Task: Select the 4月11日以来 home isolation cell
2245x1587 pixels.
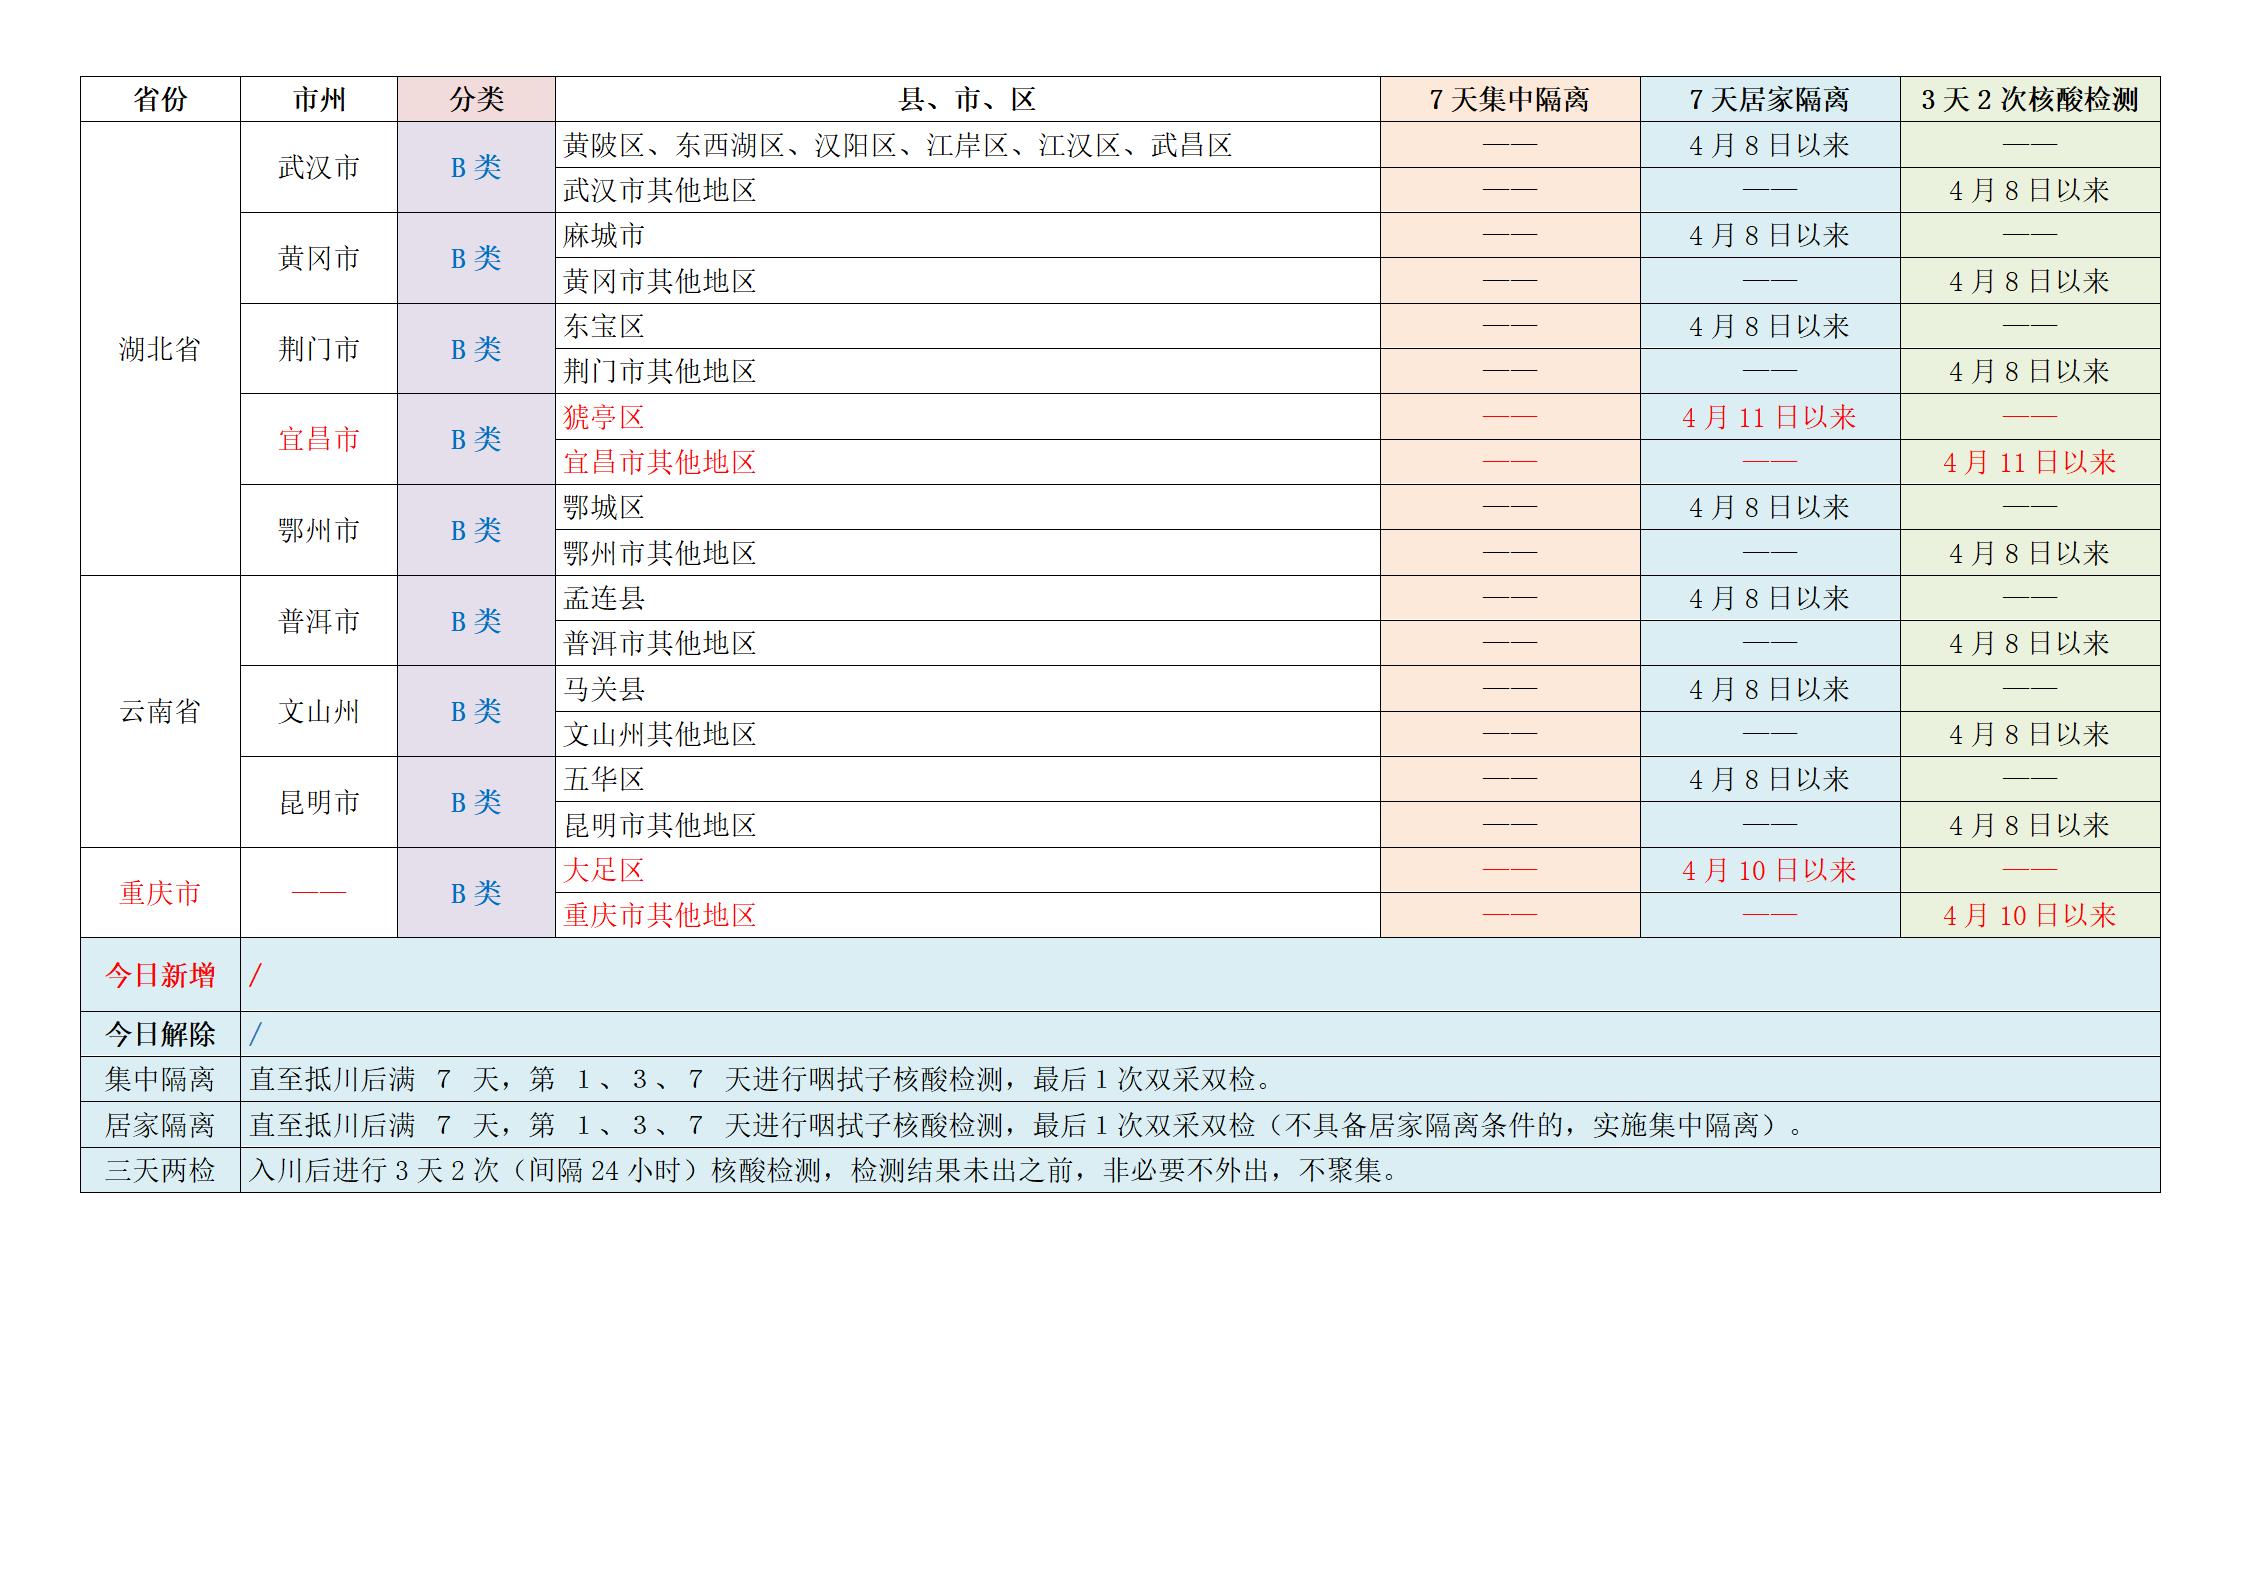Action: click(x=1770, y=417)
